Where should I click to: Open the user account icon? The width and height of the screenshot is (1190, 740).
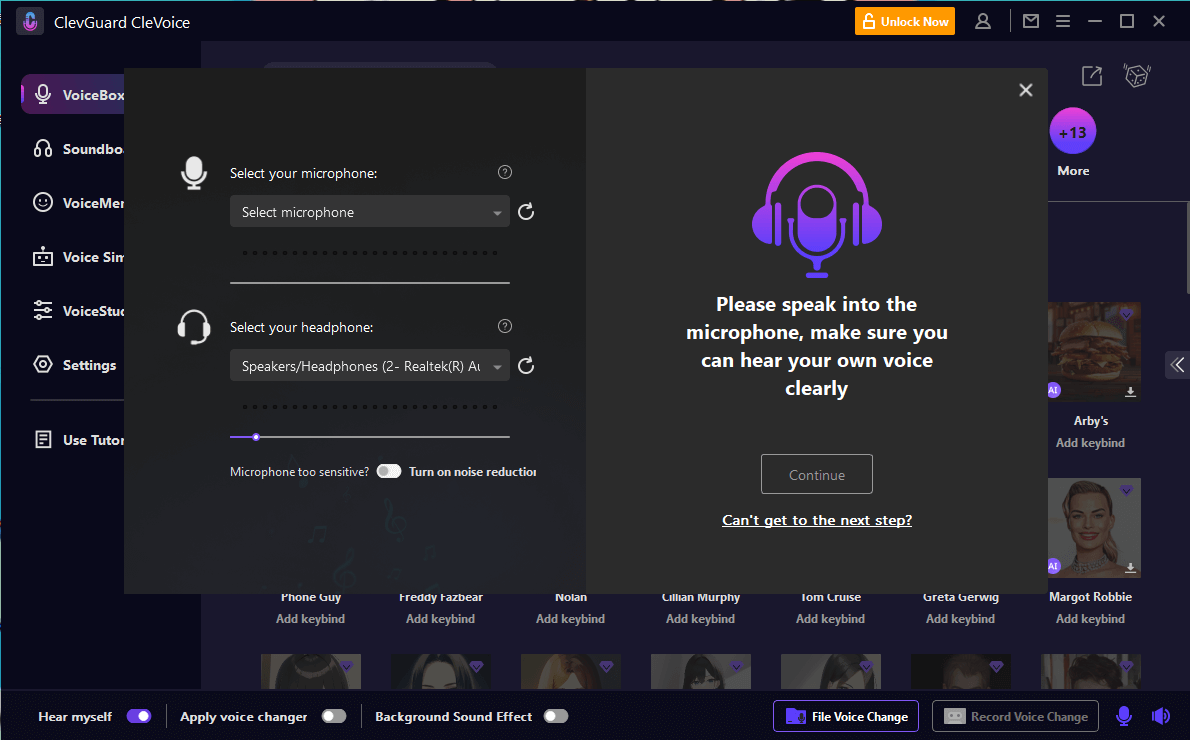[x=983, y=21]
